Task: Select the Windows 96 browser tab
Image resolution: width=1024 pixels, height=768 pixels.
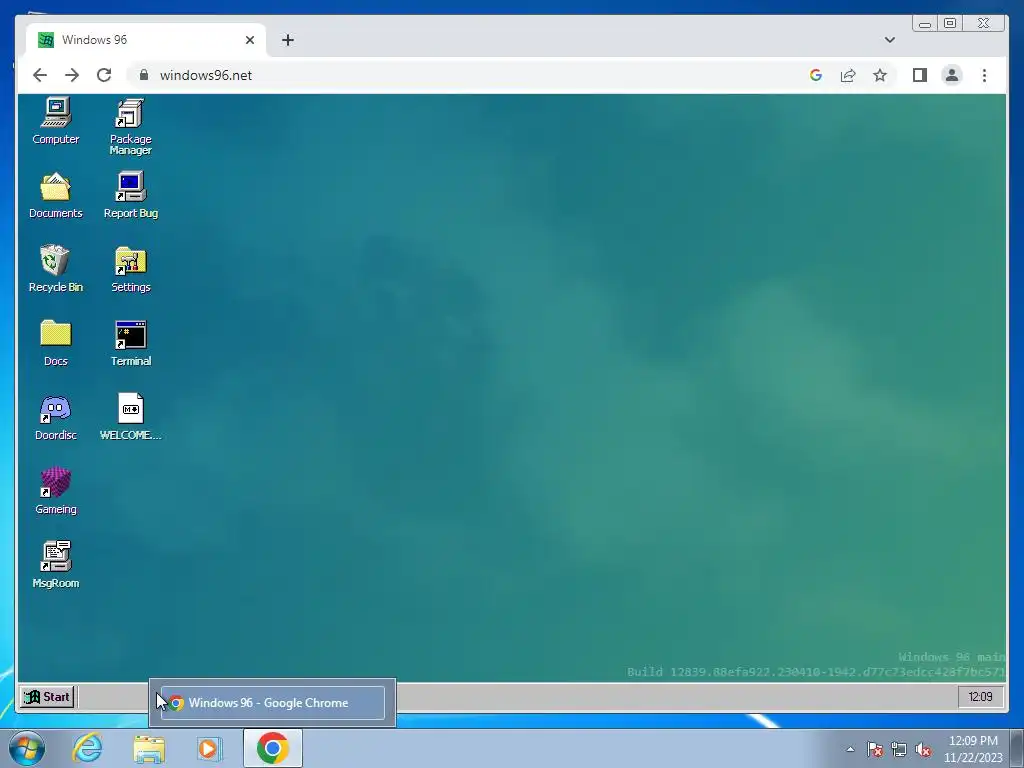Action: [x=146, y=40]
